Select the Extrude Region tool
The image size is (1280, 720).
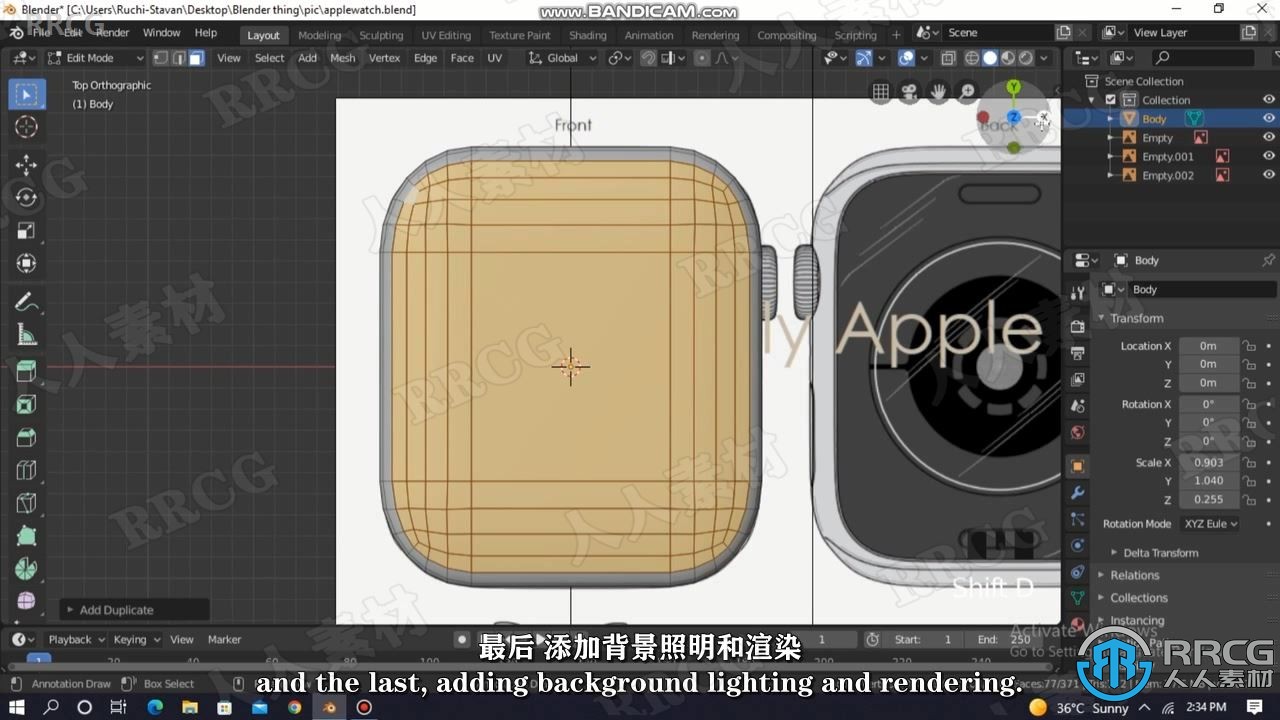pyautogui.click(x=26, y=372)
